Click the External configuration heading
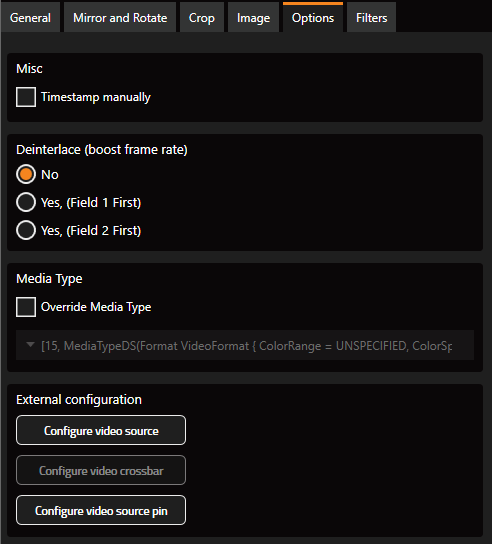 point(79,400)
